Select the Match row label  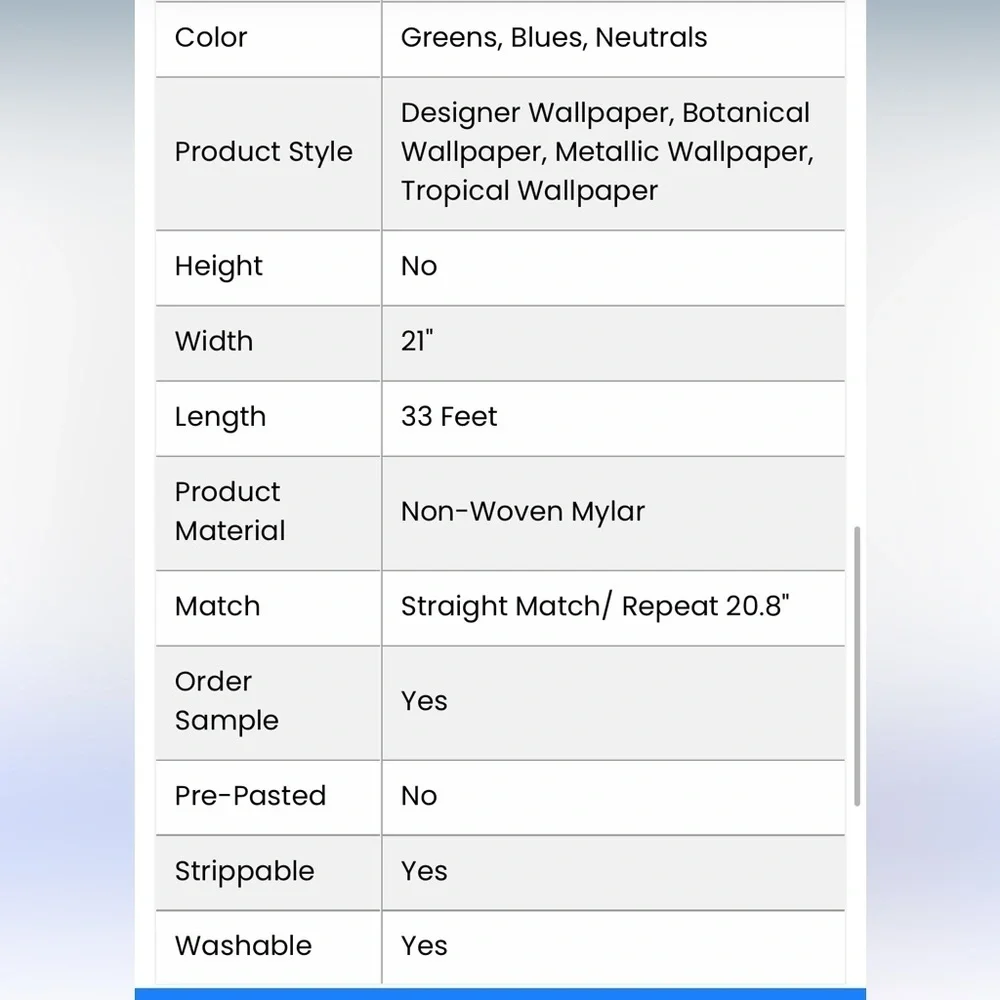coord(217,606)
